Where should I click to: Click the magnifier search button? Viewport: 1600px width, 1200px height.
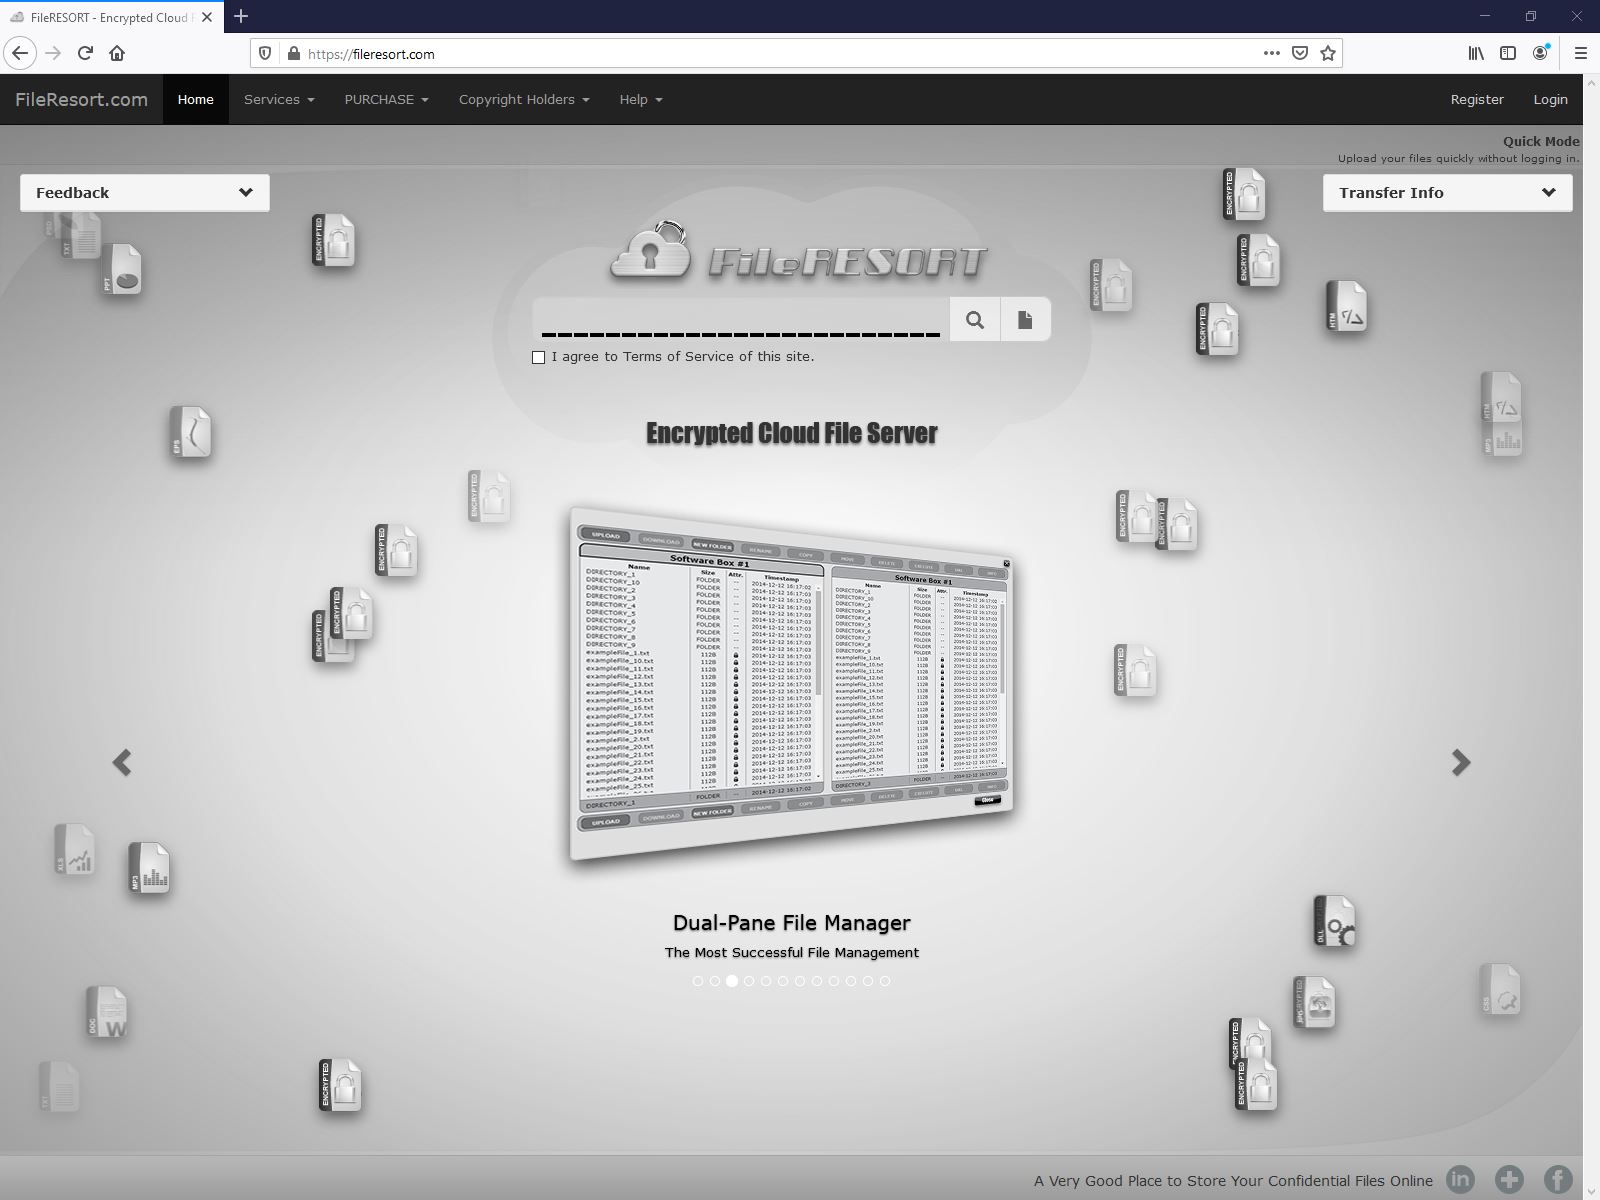pyautogui.click(x=975, y=319)
